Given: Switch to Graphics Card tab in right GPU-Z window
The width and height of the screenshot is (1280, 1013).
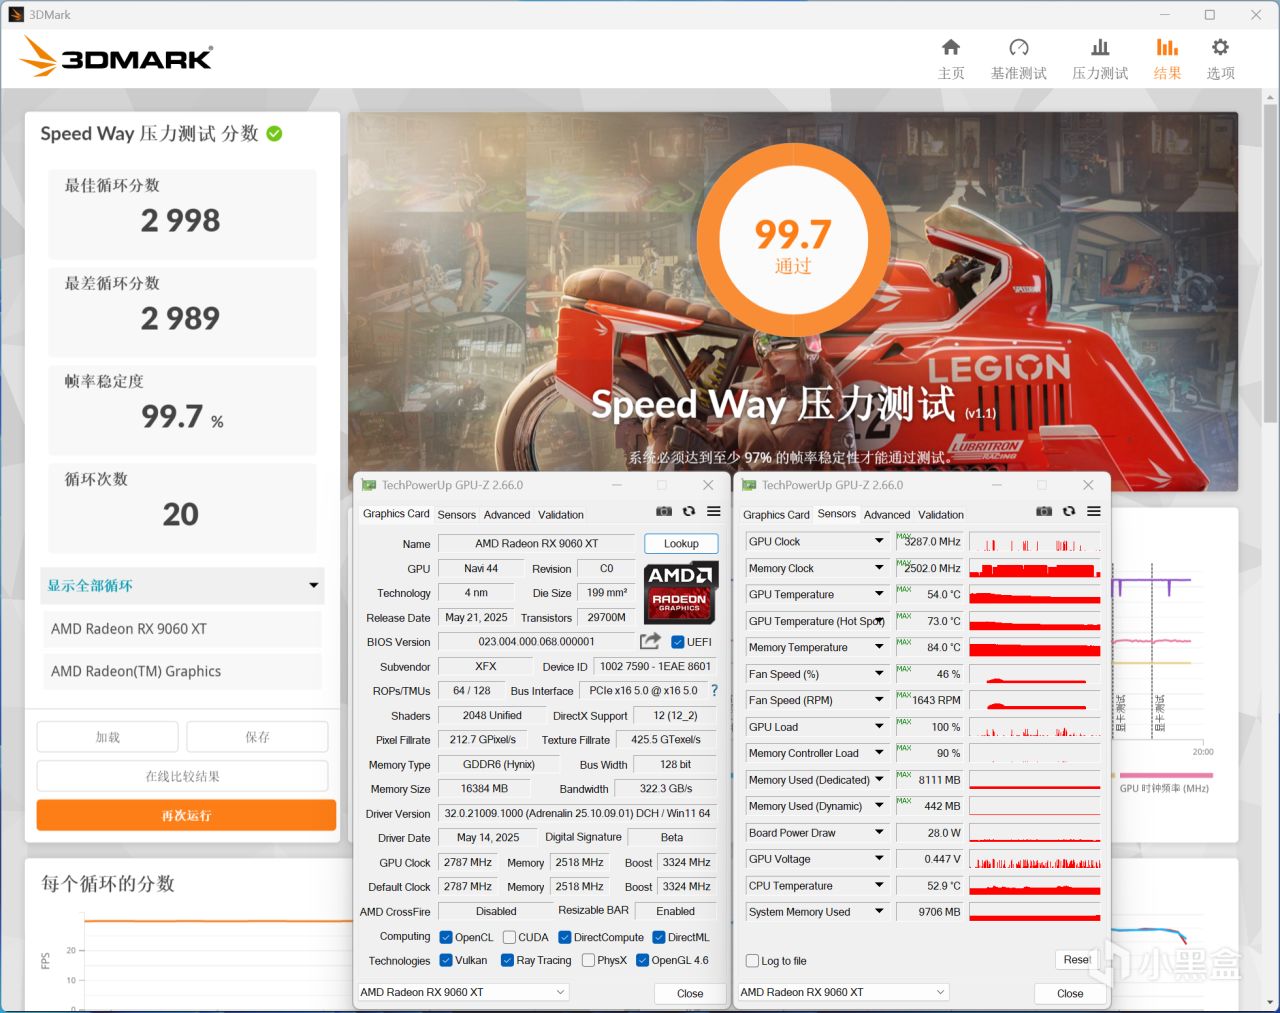Looking at the screenshot, I should coord(776,515).
